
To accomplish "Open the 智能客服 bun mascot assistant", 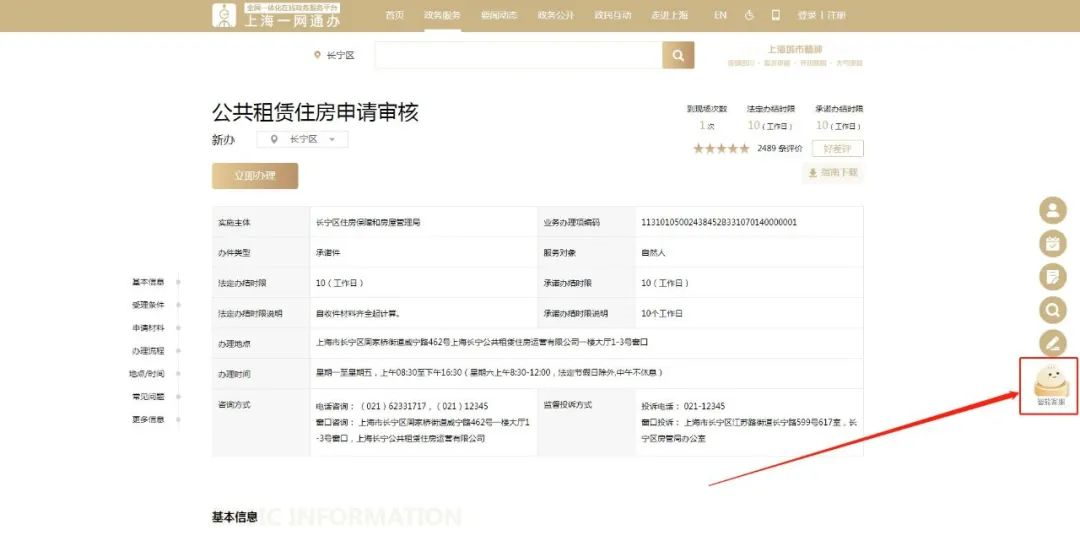I will pyautogui.click(x=1049, y=384).
